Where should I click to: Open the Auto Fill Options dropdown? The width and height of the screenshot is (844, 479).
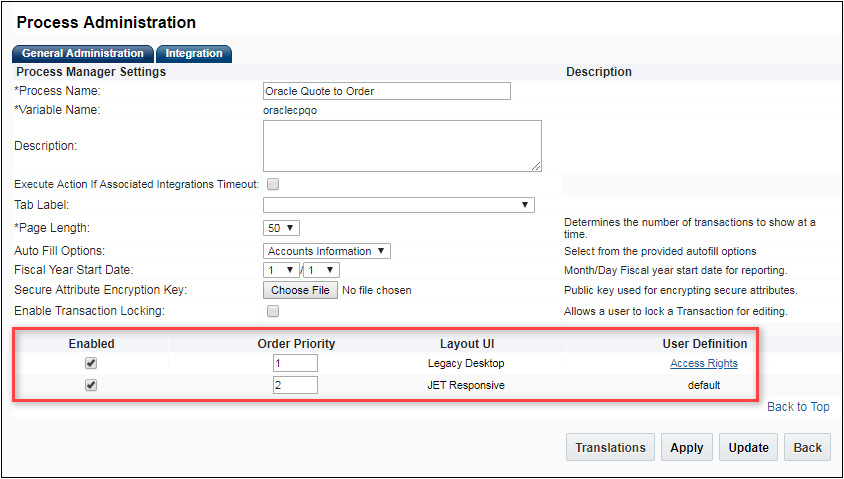pyautogui.click(x=327, y=251)
